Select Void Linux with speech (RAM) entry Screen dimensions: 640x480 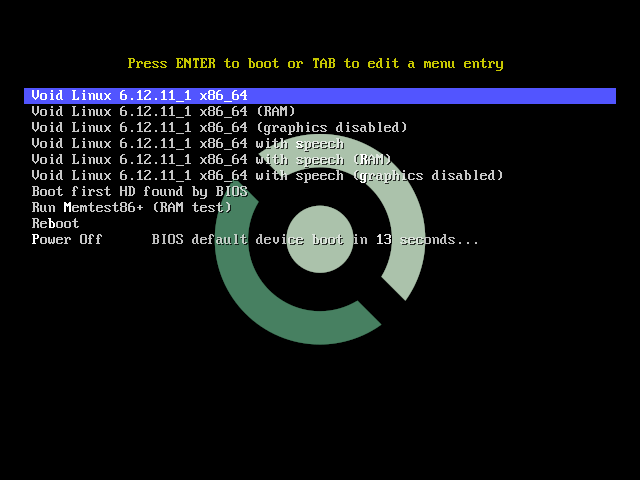(211, 160)
